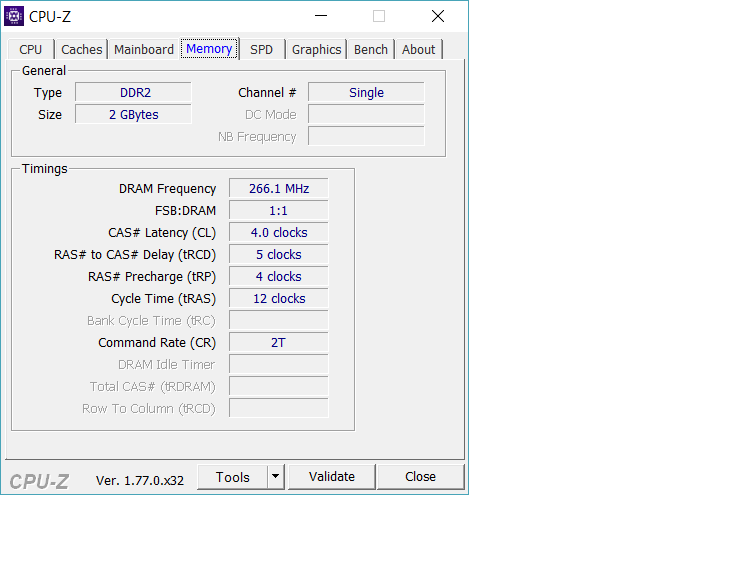
Task: Click the empty DC Mode field
Action: [366, 115]
